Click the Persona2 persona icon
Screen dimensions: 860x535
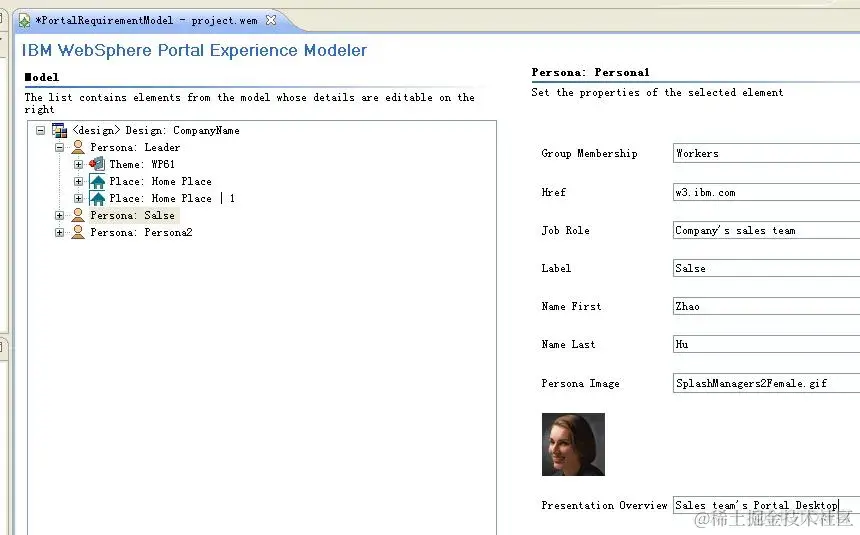[78, 232]
